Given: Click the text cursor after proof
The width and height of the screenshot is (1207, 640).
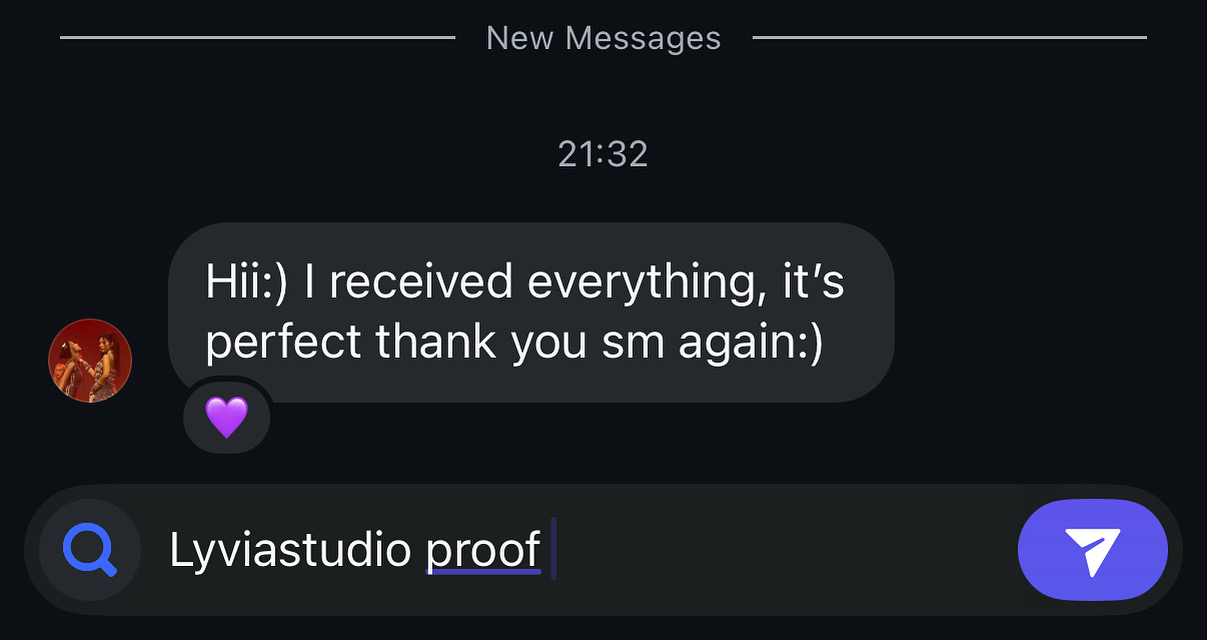Looking at the screenshot, I should (x=553, y=551).
